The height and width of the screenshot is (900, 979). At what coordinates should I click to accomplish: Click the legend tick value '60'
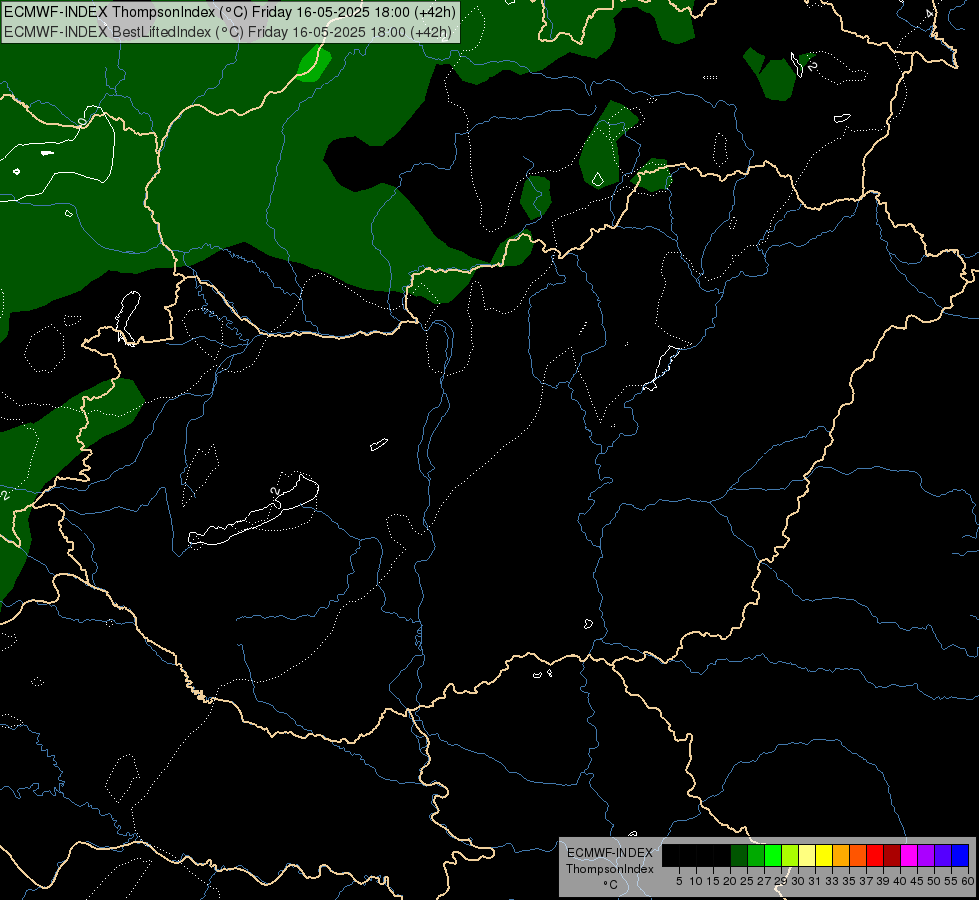click(x=968, y=881)
